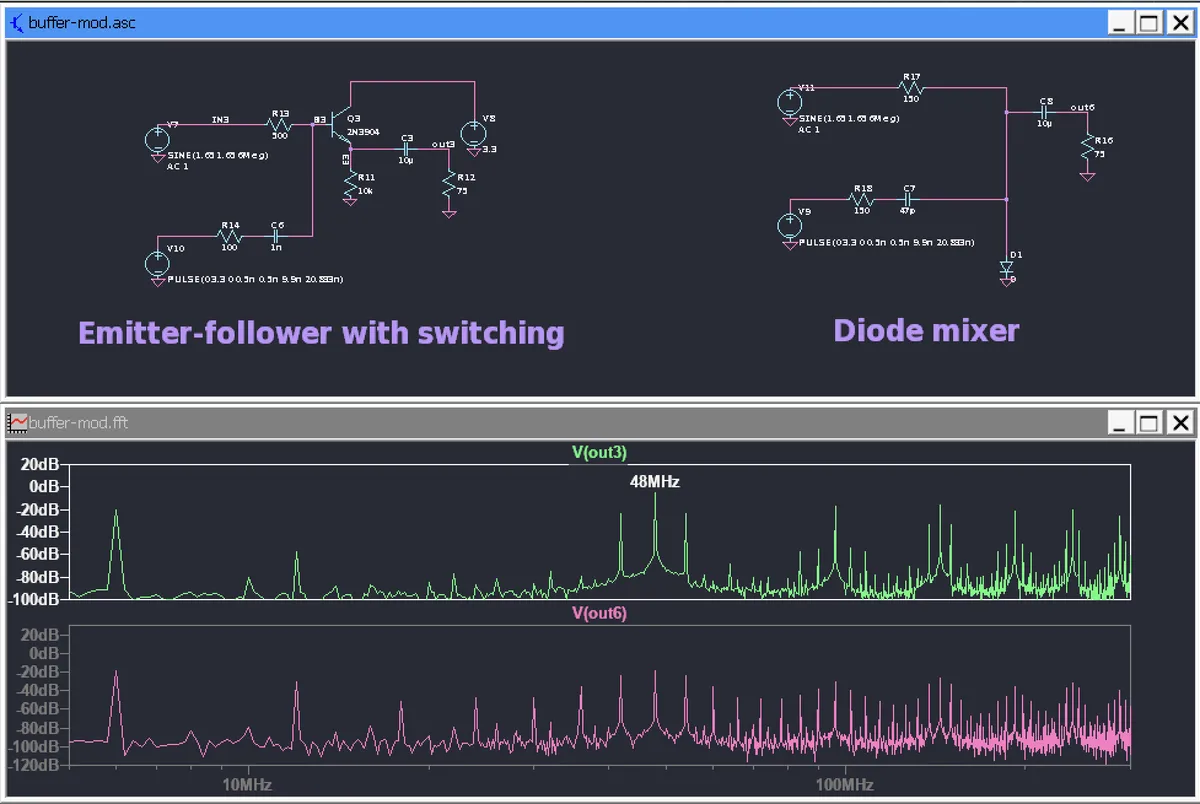Click the 500 value under R13
Viewport: 1200px width, 804px height.
(280, 135)
